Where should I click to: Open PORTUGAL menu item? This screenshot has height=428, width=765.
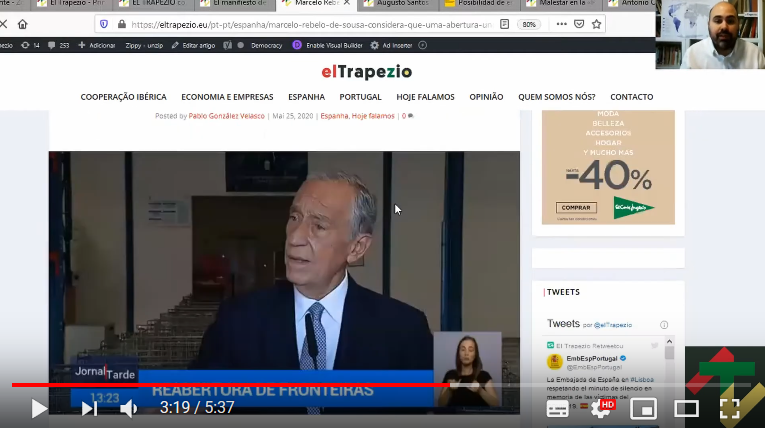pos(361,97)
